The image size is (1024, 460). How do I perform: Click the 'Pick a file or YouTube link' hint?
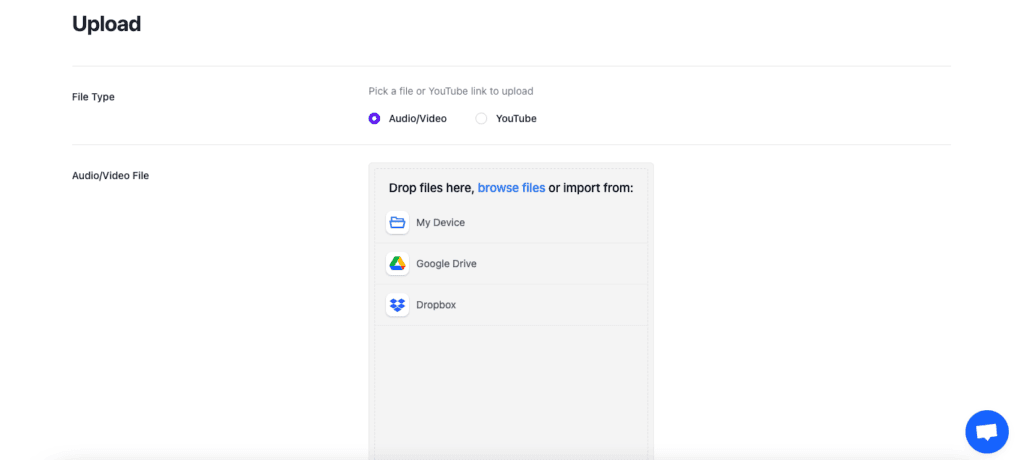pyautogui.click(x=451, y=91)
